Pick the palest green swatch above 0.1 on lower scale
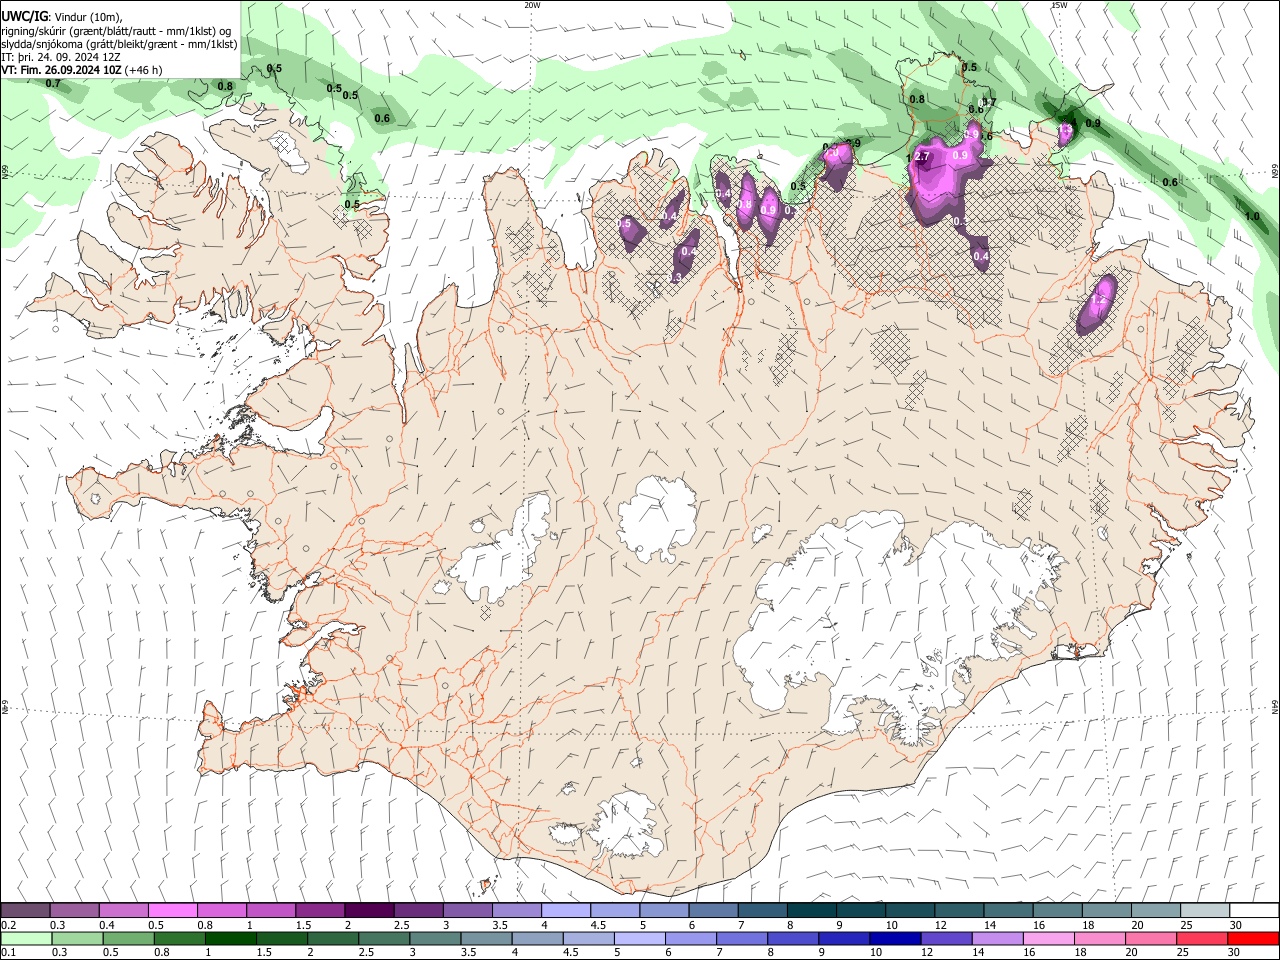Image resolution: width=1280 pixels, height=960 pixels. coord(26,939)
